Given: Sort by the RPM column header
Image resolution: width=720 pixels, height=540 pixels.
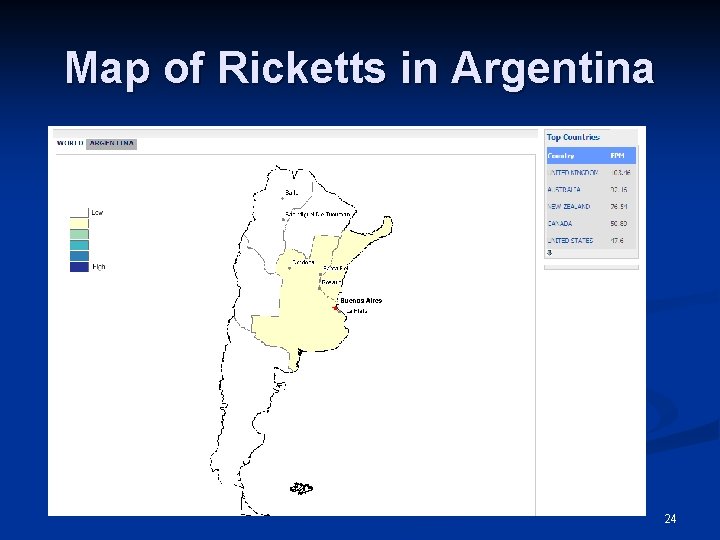Looking at the screenshot, I should tap(618, 156).
